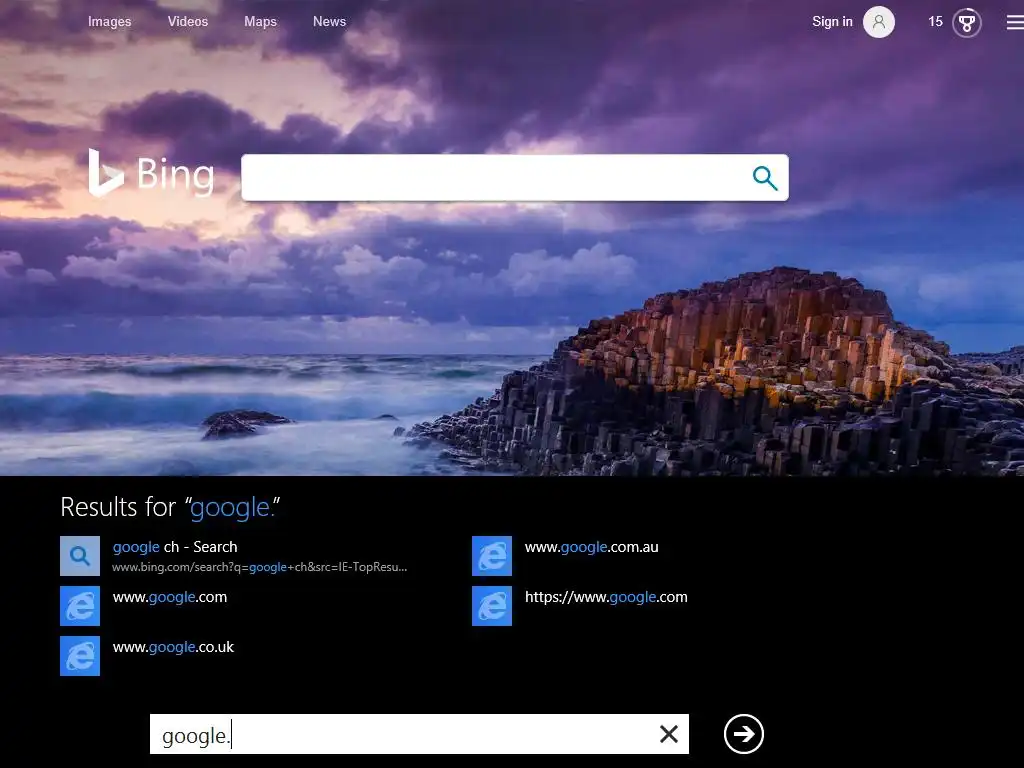Open the Bing rewards medal icon

[967, 23]
